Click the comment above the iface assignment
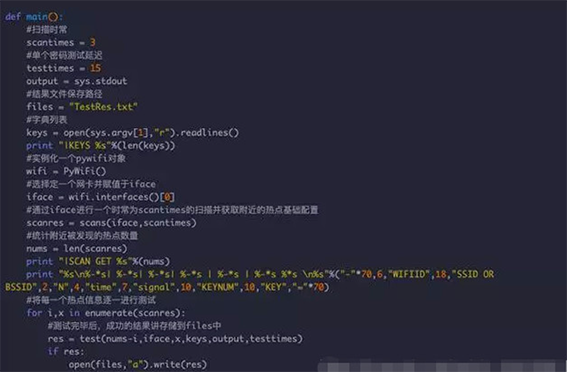The width and height of the screenshot is (567, 372). pos(91,184)
